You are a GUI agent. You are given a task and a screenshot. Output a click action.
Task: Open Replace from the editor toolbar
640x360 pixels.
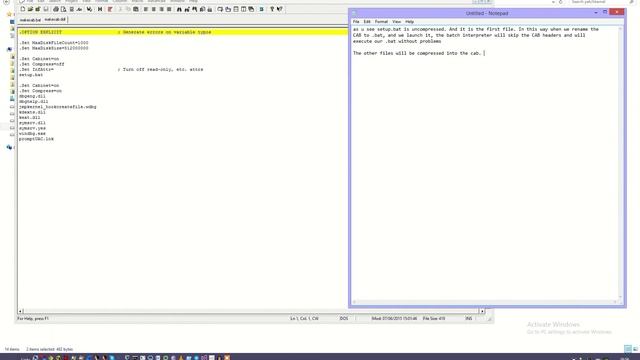click(187, 9)
